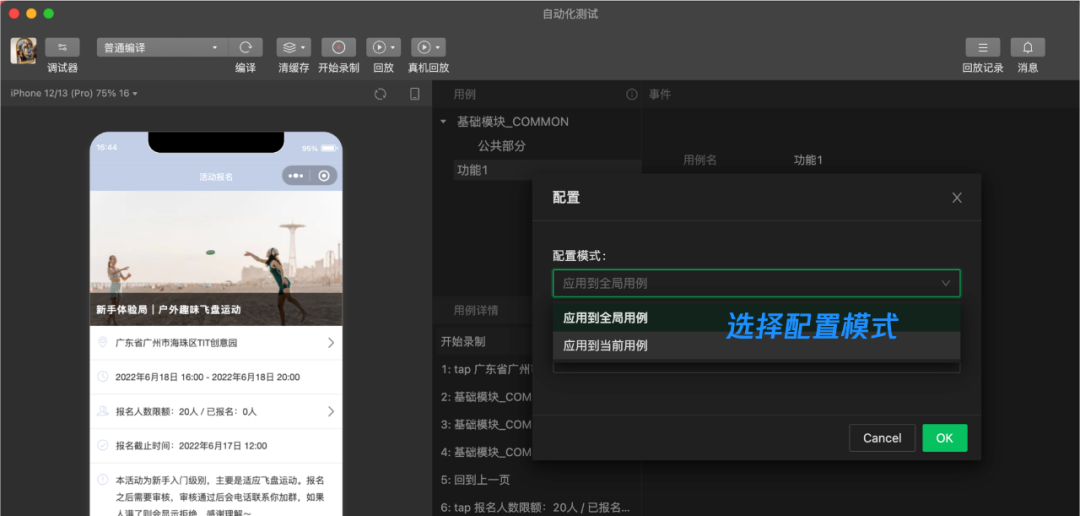The width and height of the screenshot is (1080, 516).
Task: Click the macOS green maximize window button
Action: 48,14
